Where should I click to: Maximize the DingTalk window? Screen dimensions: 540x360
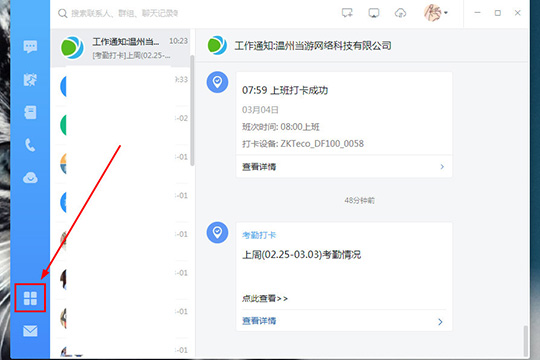tap(498, 13)
